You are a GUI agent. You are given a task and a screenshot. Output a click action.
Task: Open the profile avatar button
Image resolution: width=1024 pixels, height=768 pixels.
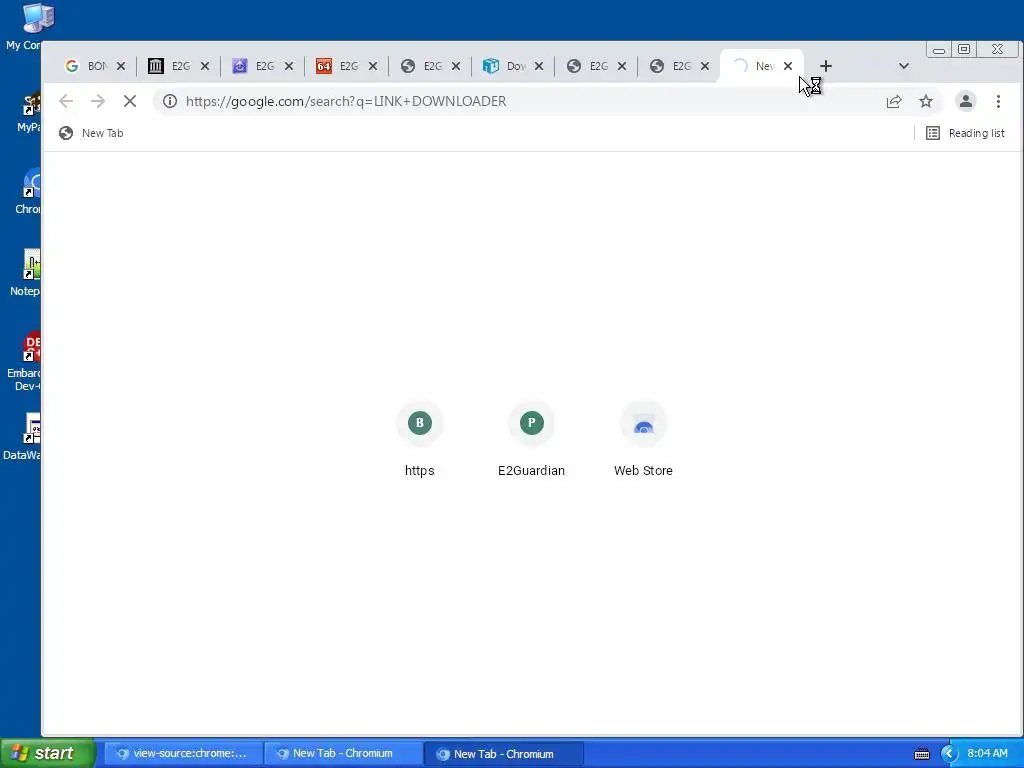(x=966, y=101)
